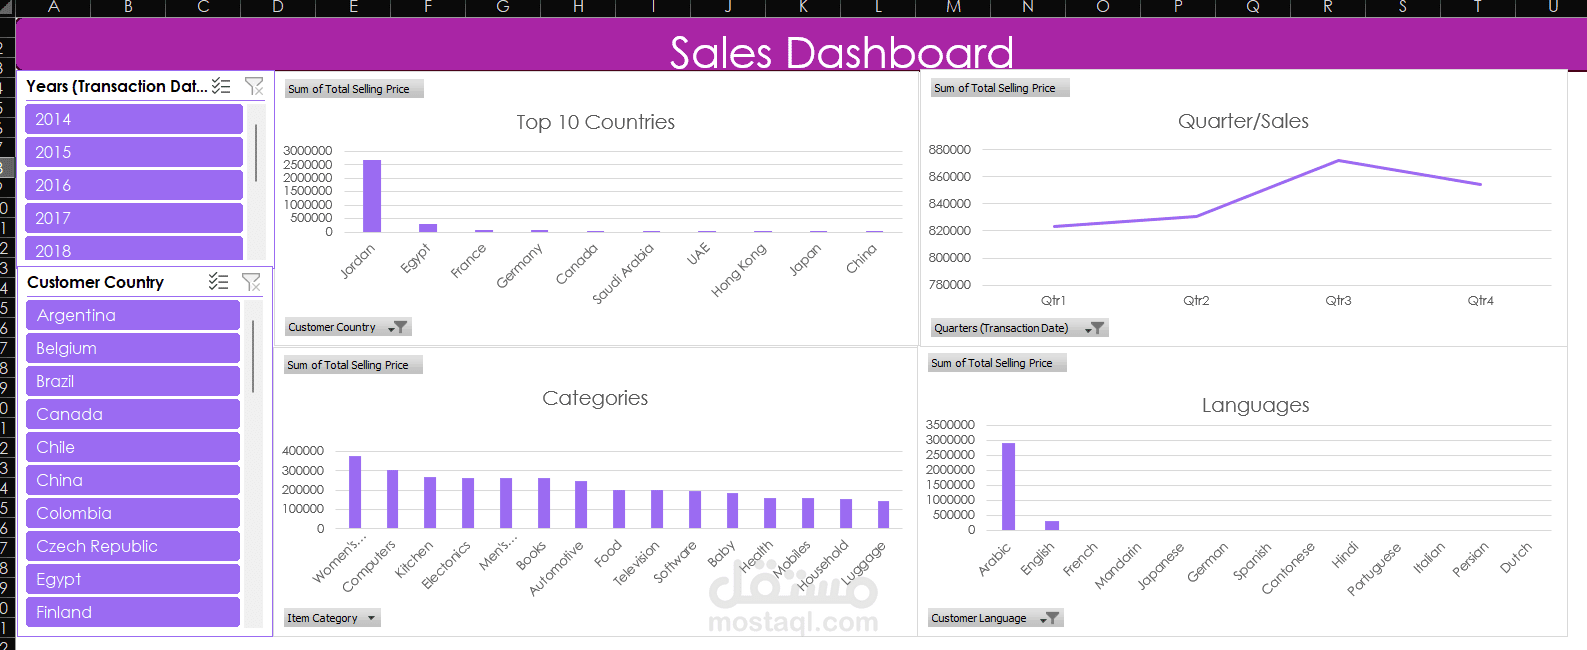
Task: Click the Luggage bar in Categories chart
Action: [x=883, y=515]
